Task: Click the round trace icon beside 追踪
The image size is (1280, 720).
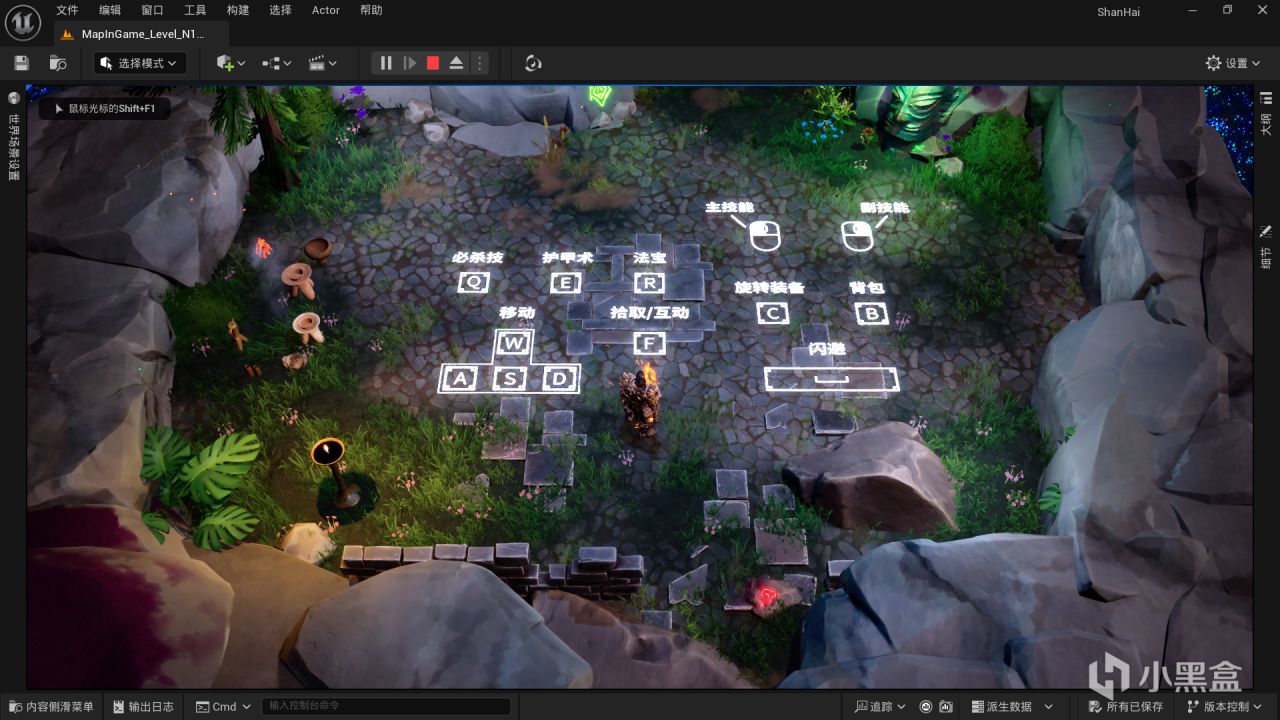Action: tap(925, 706)
